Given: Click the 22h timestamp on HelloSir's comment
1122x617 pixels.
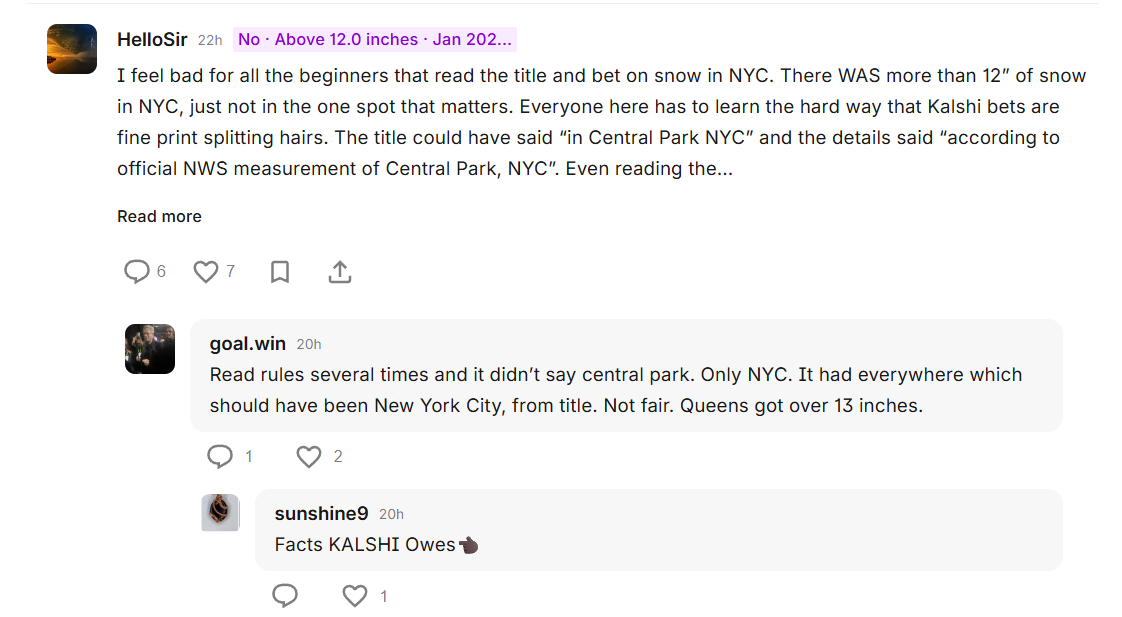Looking at the screenshot, I should pyautogui.click(x=208, y=39).
